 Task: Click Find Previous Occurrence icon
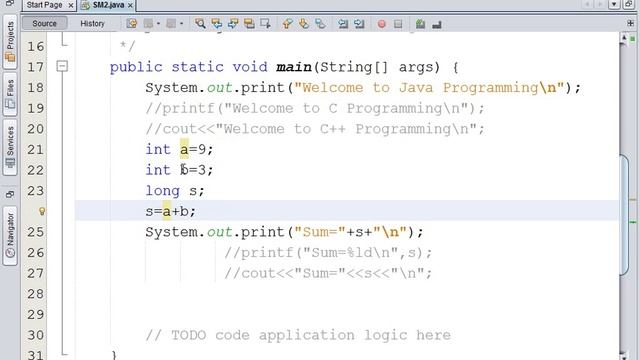(x=216, y=24)
